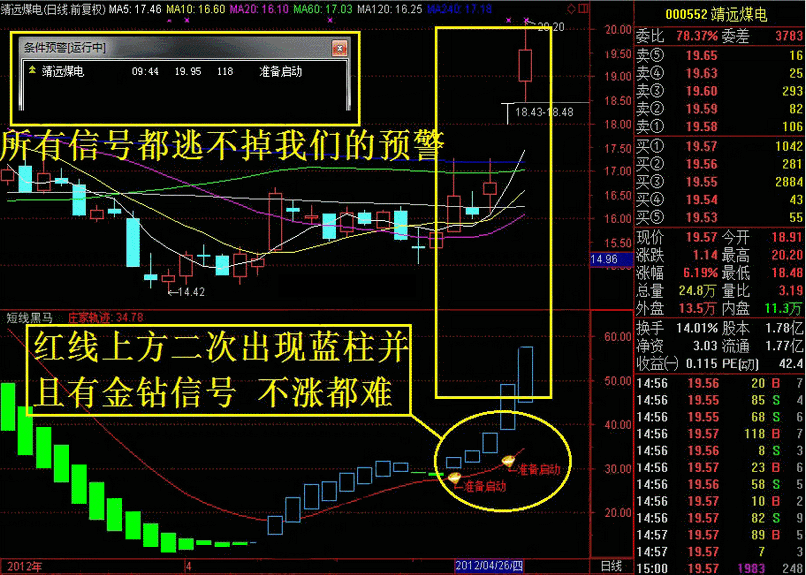
Task: Click 庄家轨迹: 34.78 indicator value
Action: coord(106,318)
